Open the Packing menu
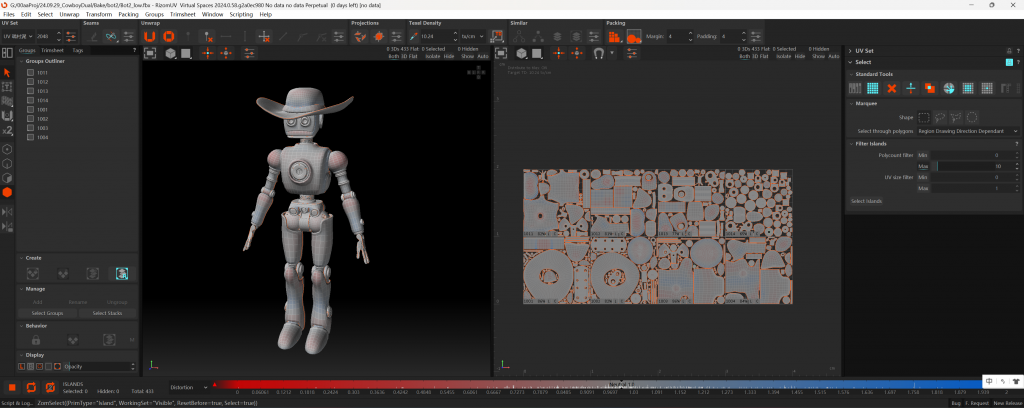Screen dimensions: 1024x408 [128, 15]
